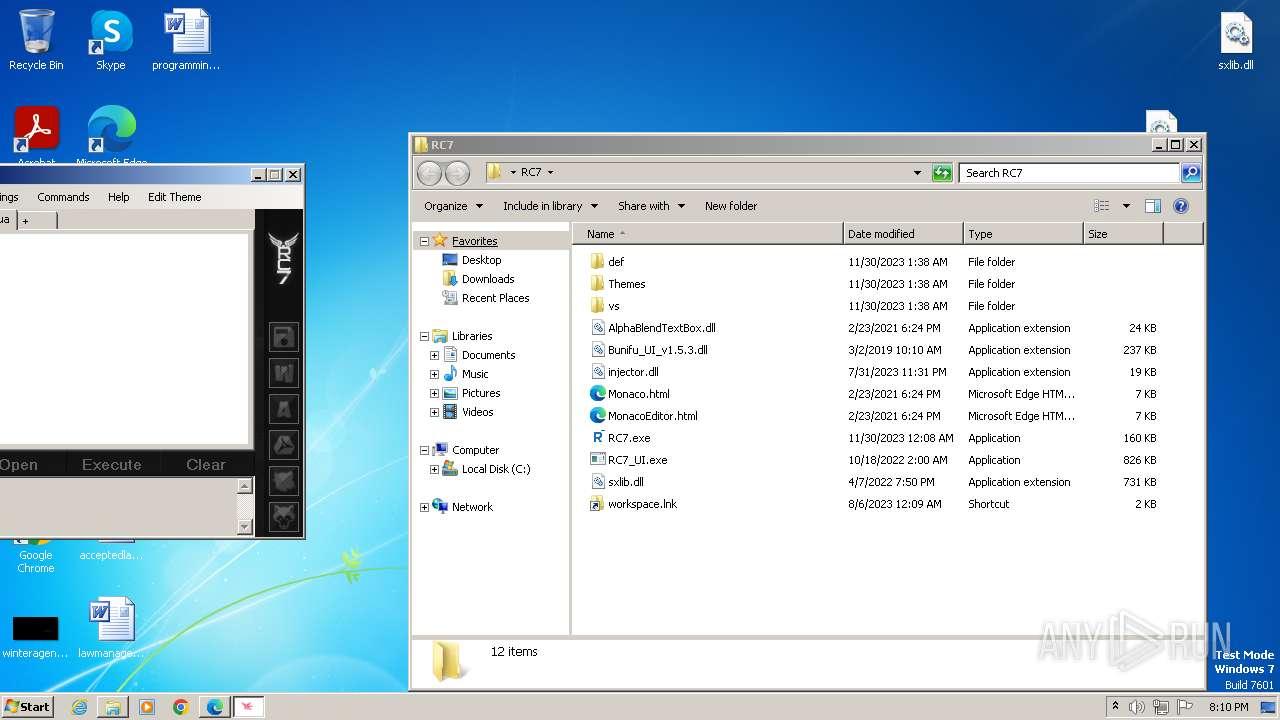This screenshot has width=1280, height=720.
Task: Click the Action Center flag tray icon
Action: 1185,707
